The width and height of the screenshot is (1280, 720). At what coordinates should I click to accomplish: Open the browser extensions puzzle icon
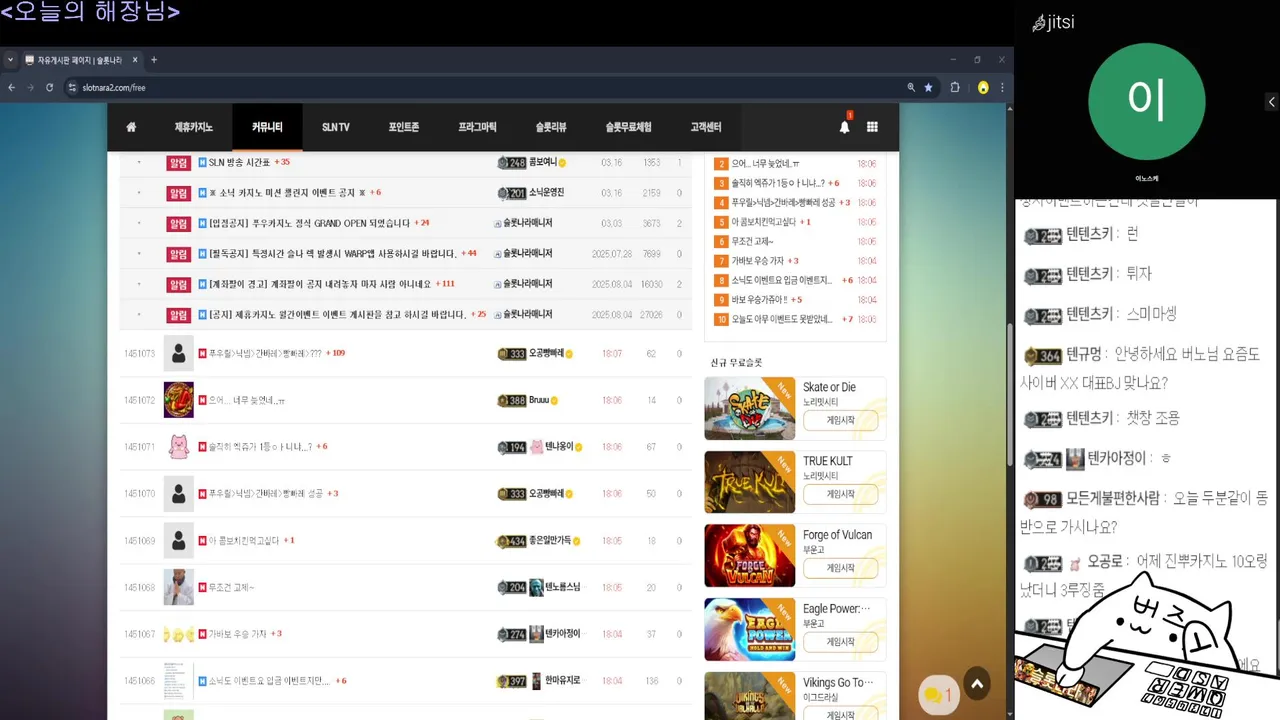(x=955, y=88)
